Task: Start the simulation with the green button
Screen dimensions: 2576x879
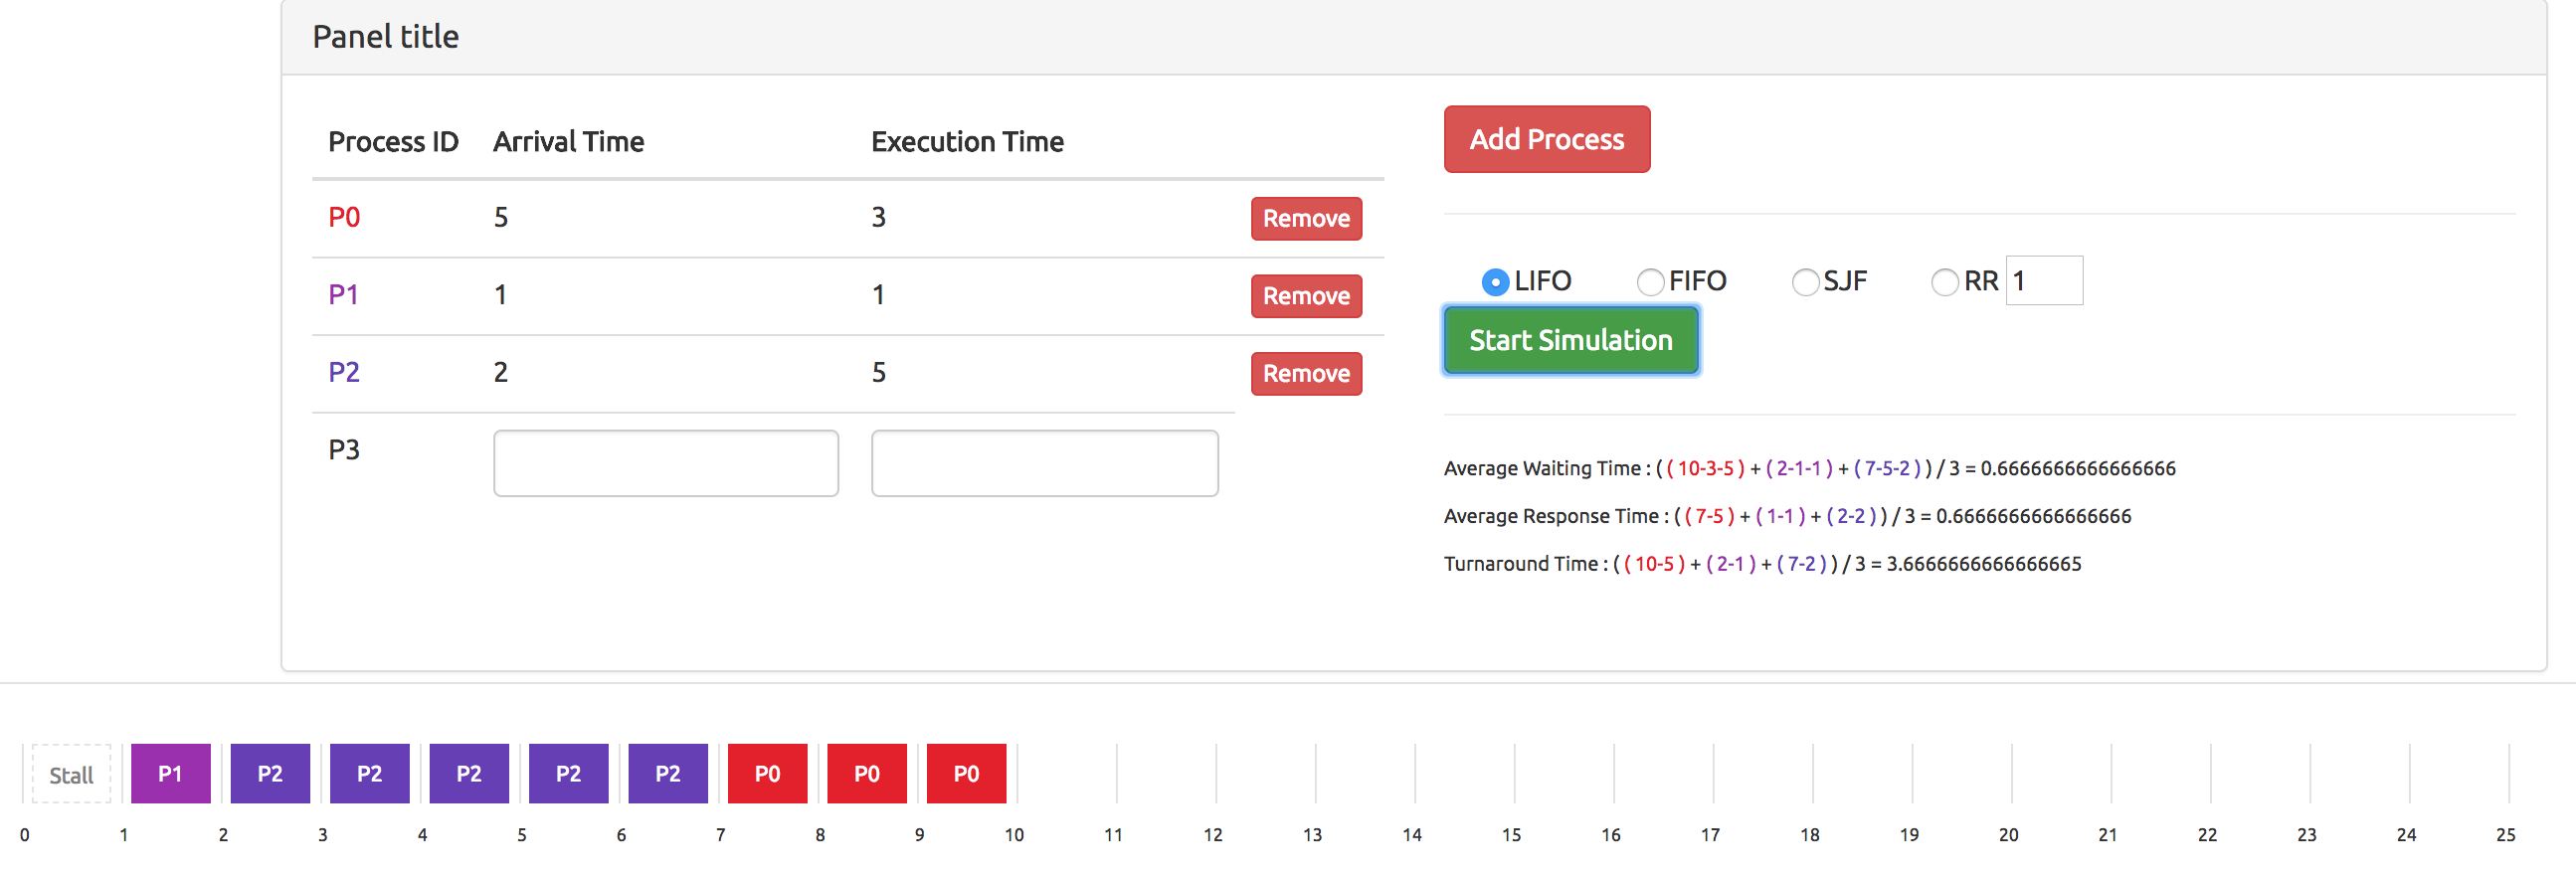Action: (x=1570, y=340)
